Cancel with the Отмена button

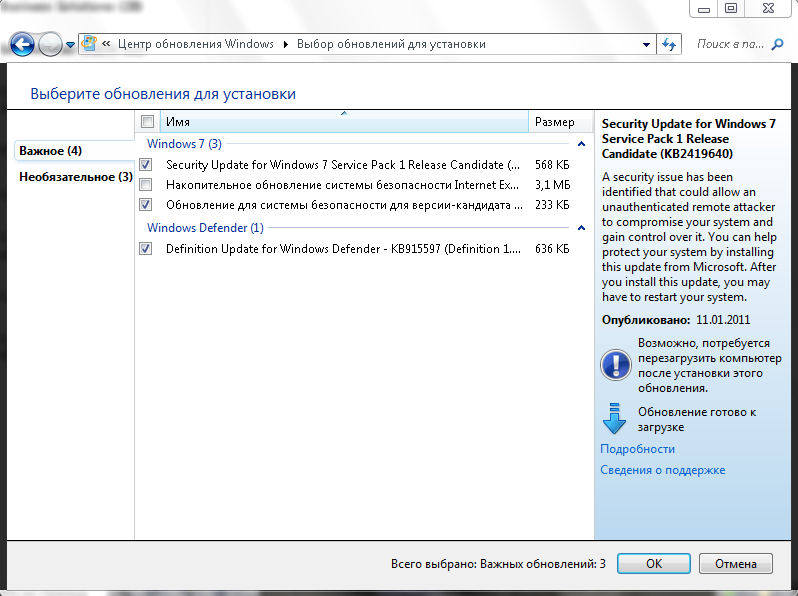point(736,563)
